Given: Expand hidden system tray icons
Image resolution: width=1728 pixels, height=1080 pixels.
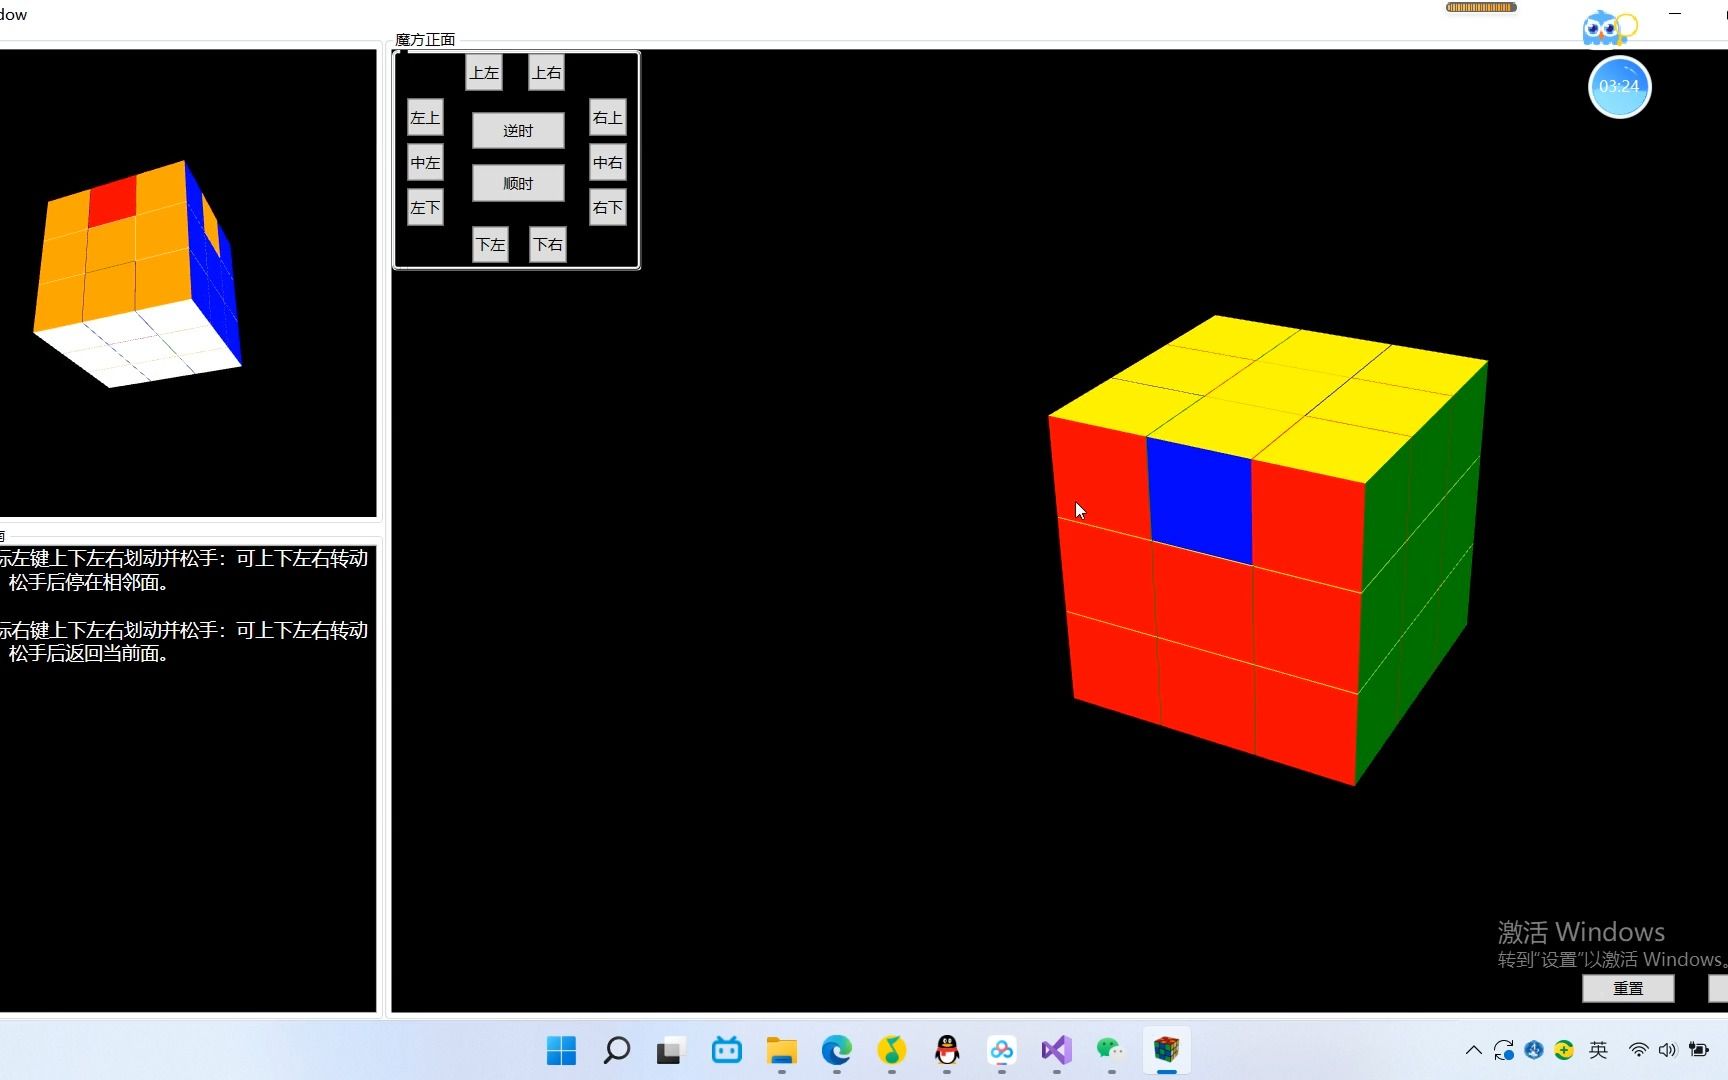Looking at the screenshot, I should click(x=1472, y=1050).
